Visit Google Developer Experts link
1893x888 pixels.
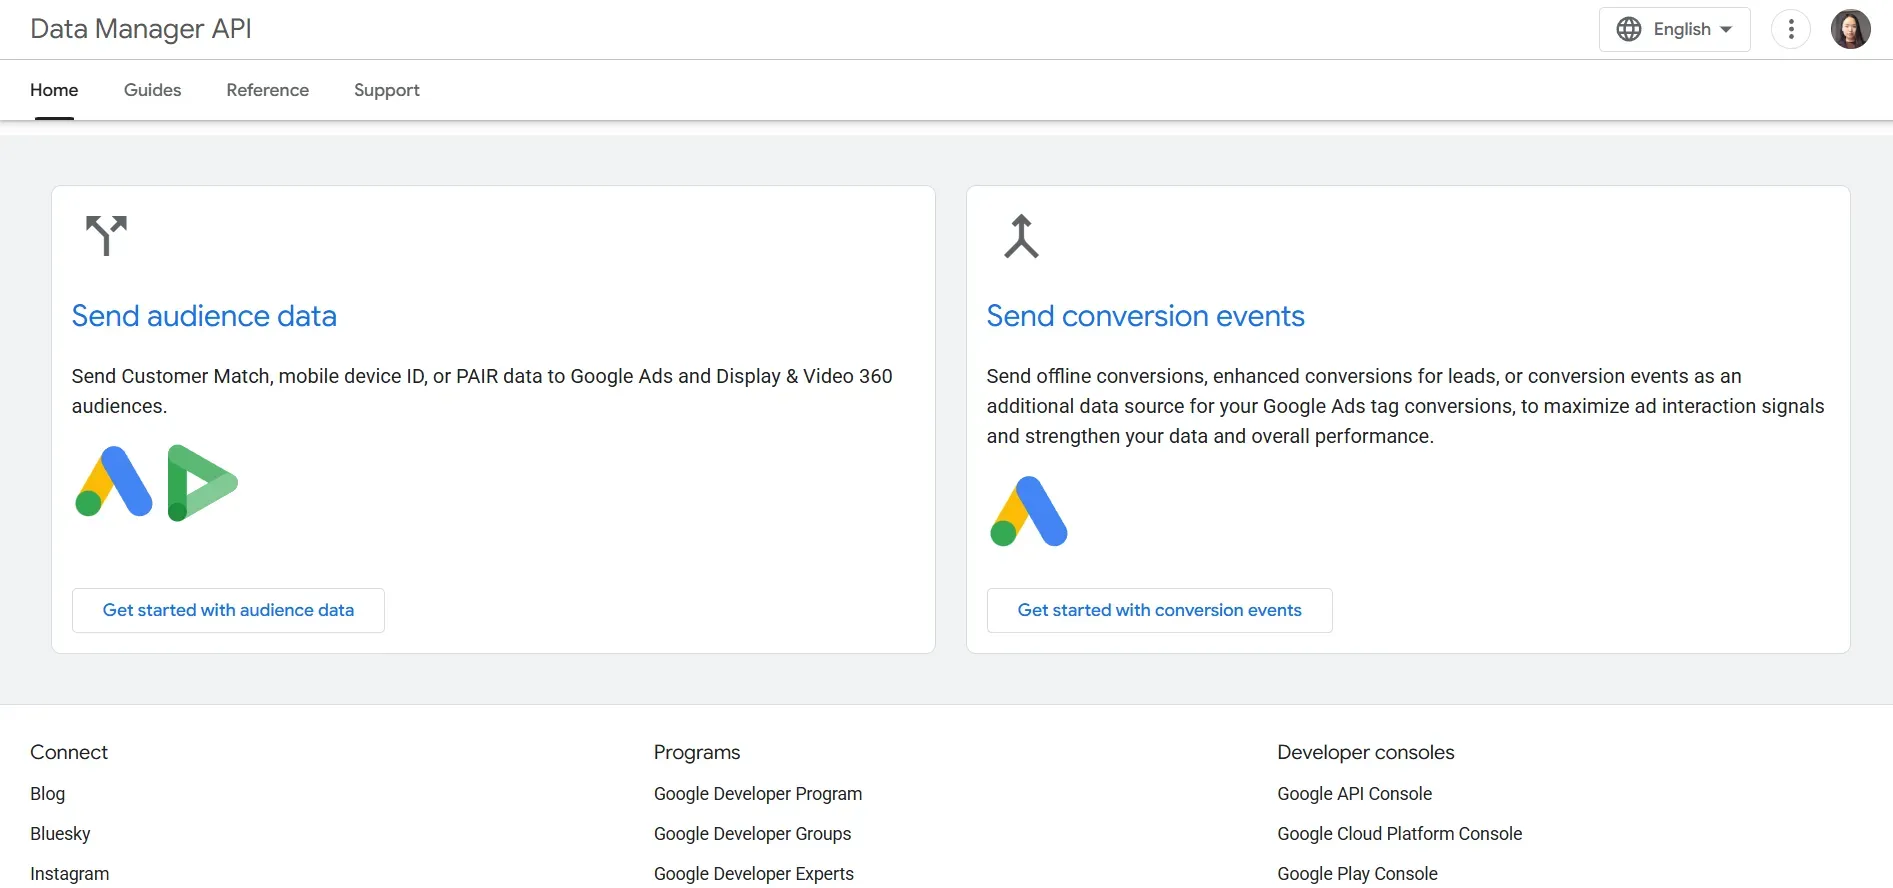(x=754, y=873)
